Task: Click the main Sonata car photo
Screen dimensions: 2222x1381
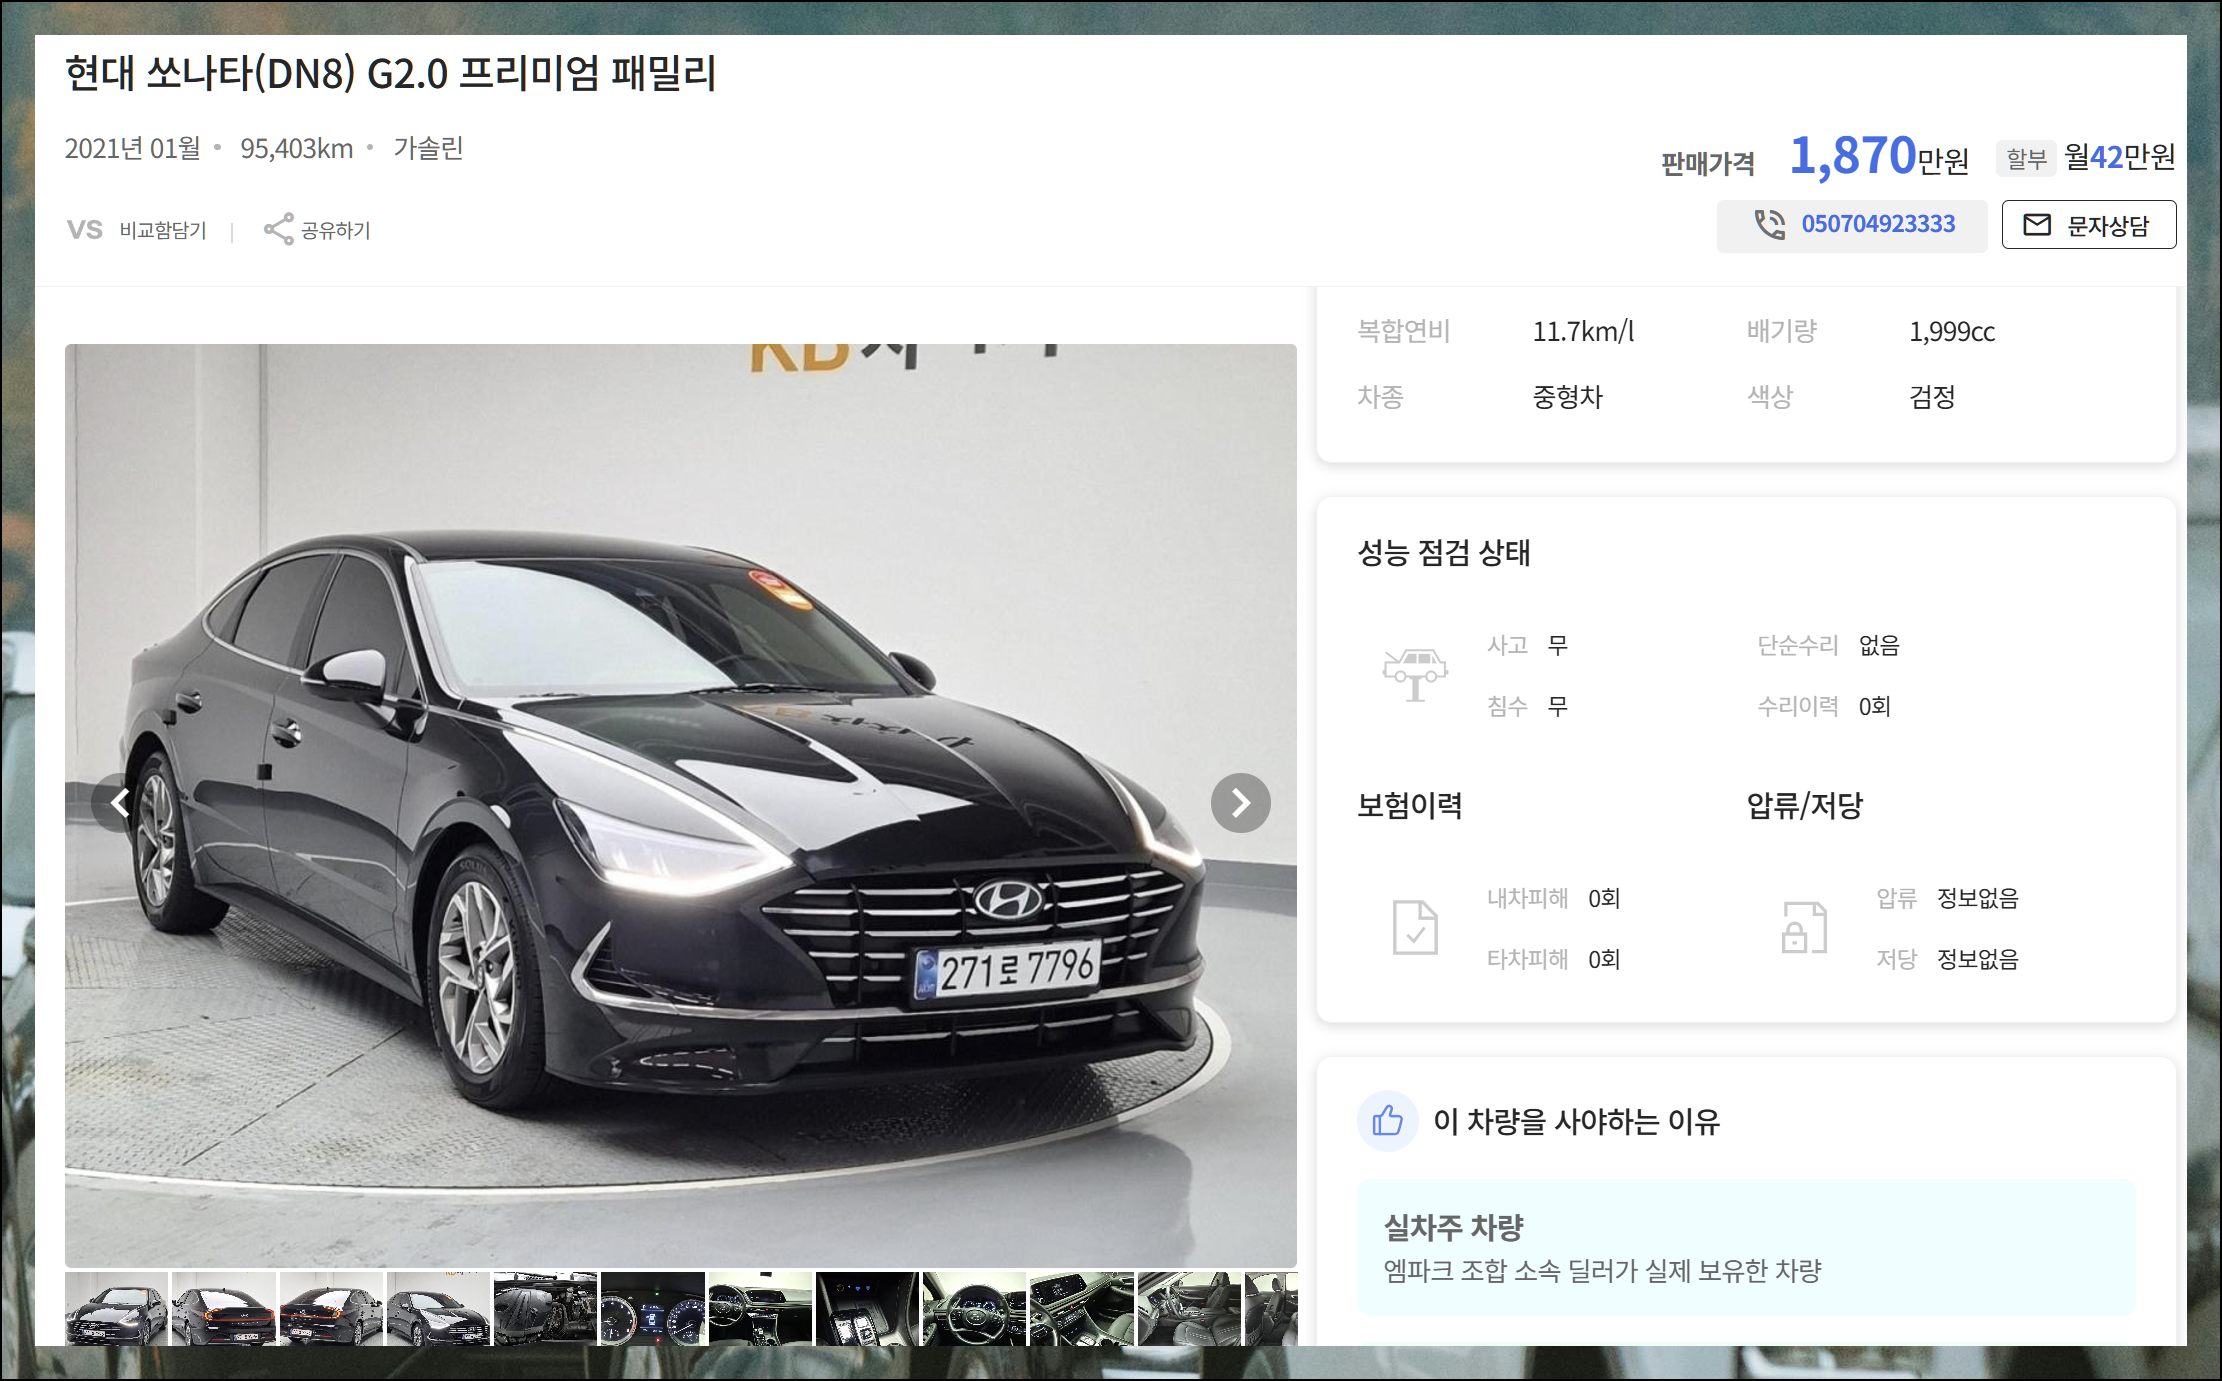Action: click(681, 805)
